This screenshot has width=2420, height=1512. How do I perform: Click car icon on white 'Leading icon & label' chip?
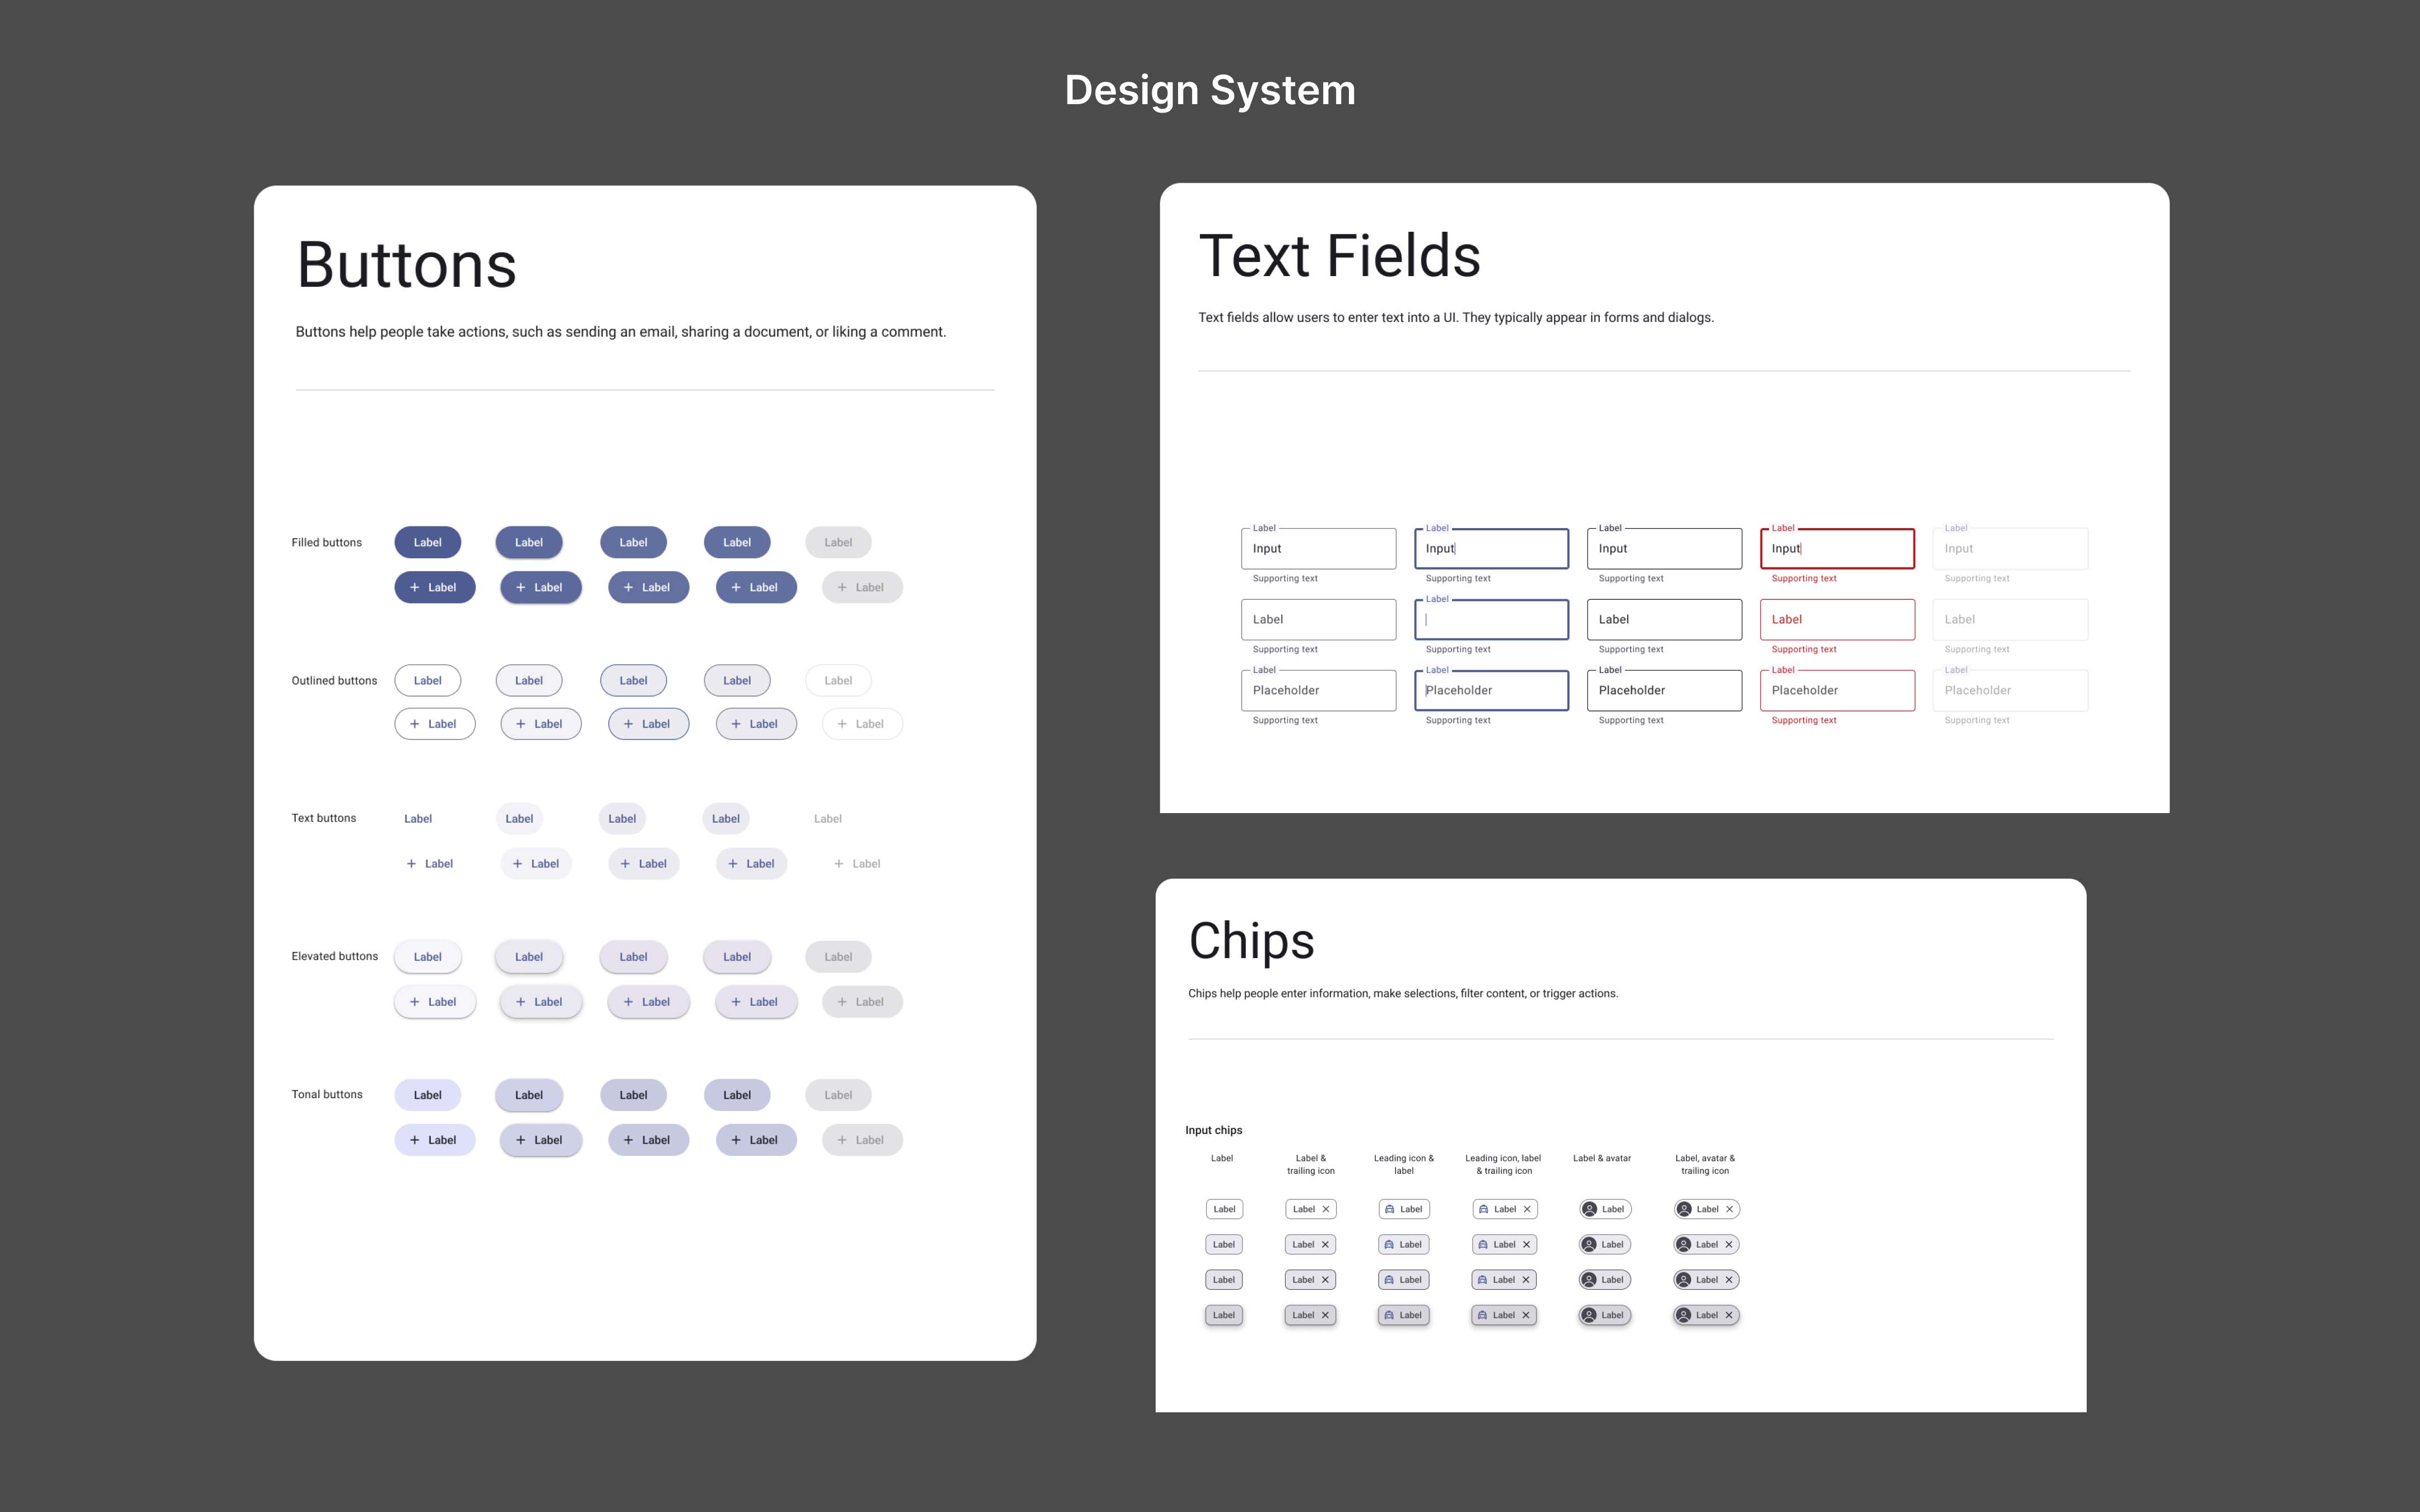pos(1389,1209)
